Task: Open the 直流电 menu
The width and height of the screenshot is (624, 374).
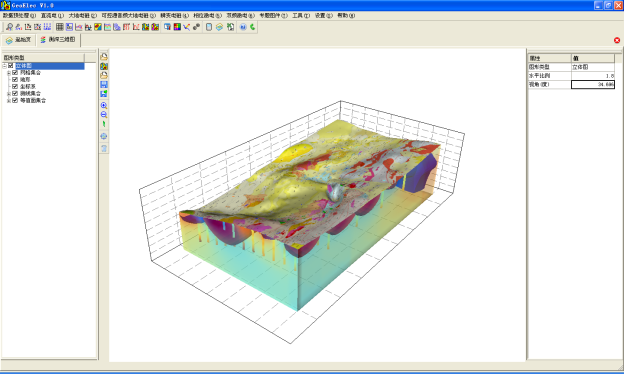Action: 52,16
